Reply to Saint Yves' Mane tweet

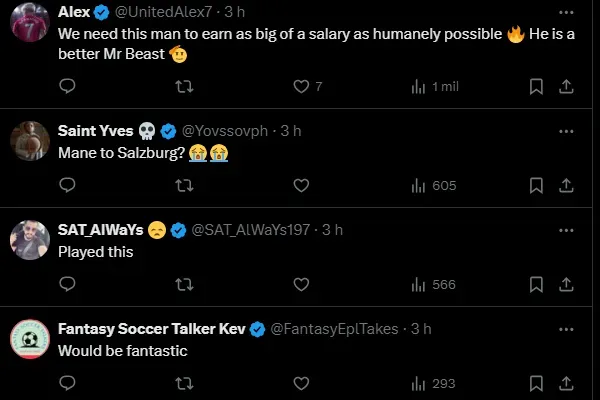click(68, 185)
